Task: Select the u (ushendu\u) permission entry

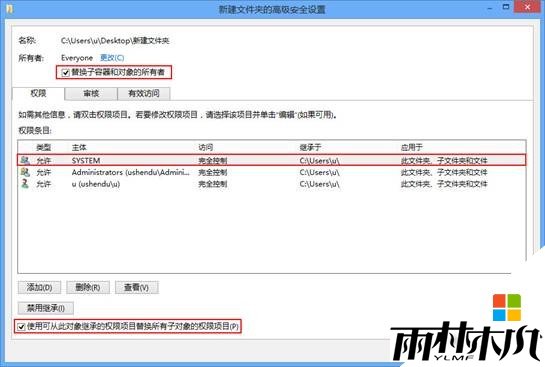Action: click(x=271, y=184)
